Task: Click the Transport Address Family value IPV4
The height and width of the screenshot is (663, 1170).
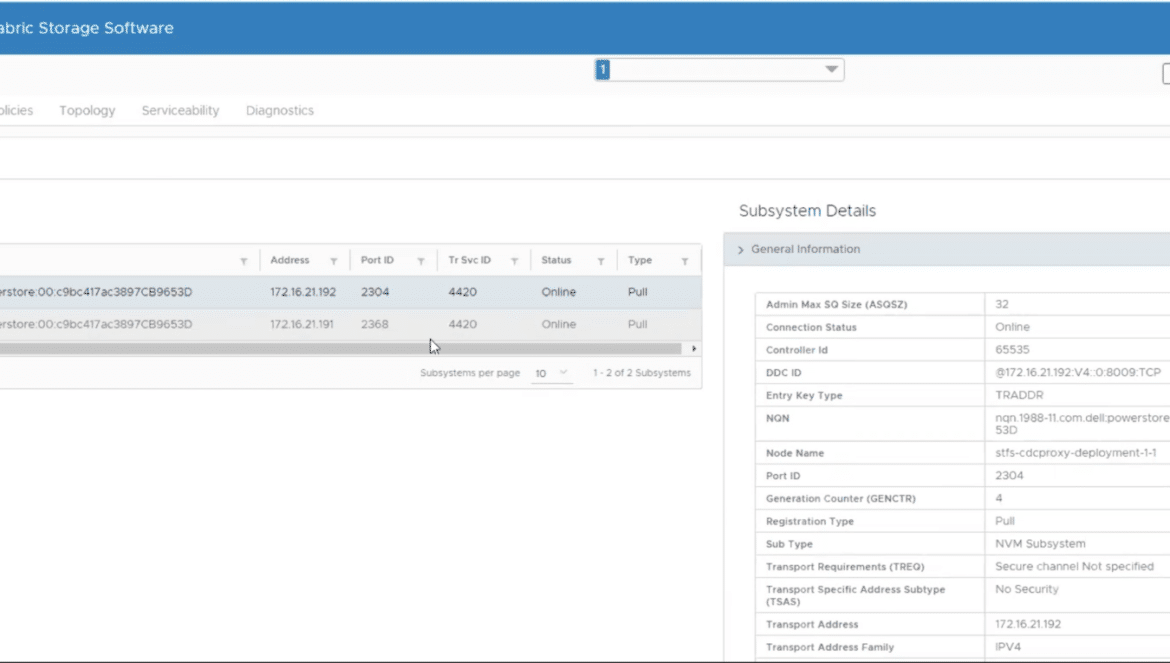Action: pos(1008,647)
